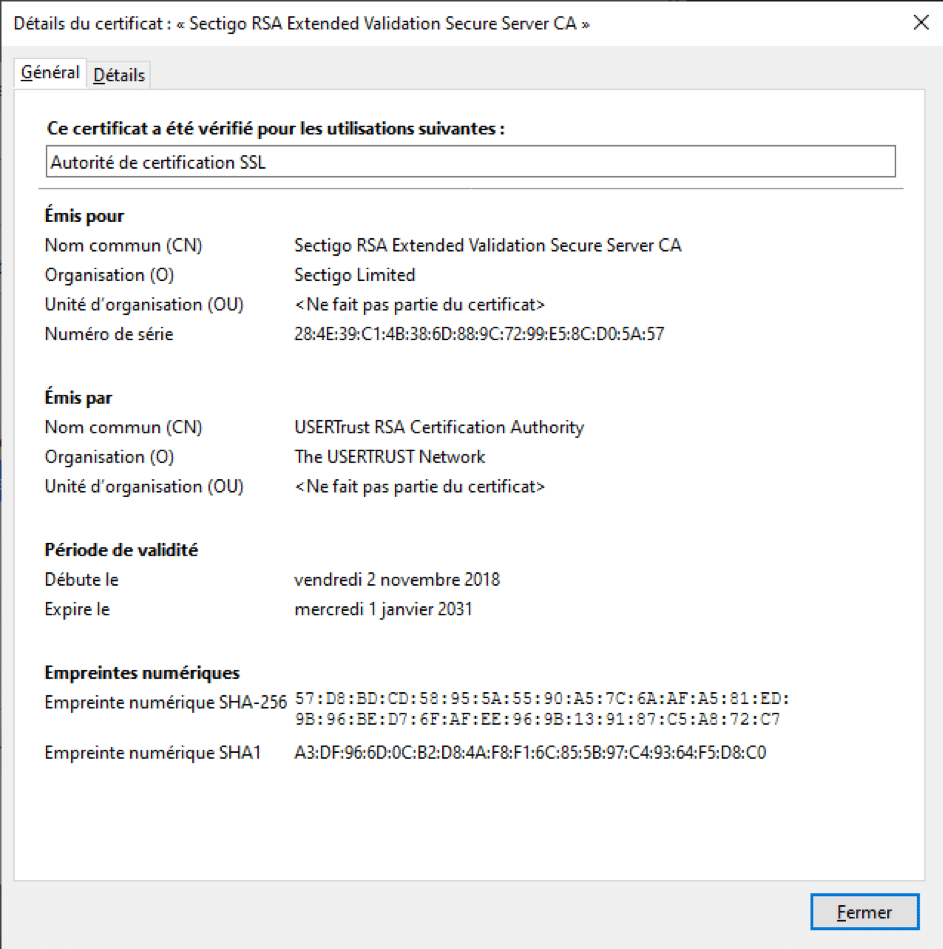Switch to the Détails tab
The width and height of the screenshot is (943, 949).
(x=119, y=75)
